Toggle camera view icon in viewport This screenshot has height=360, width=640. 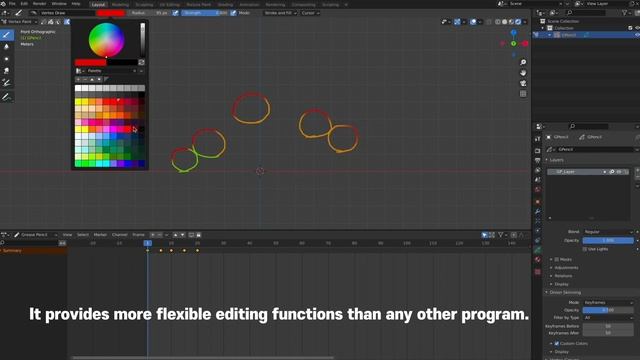523,83
